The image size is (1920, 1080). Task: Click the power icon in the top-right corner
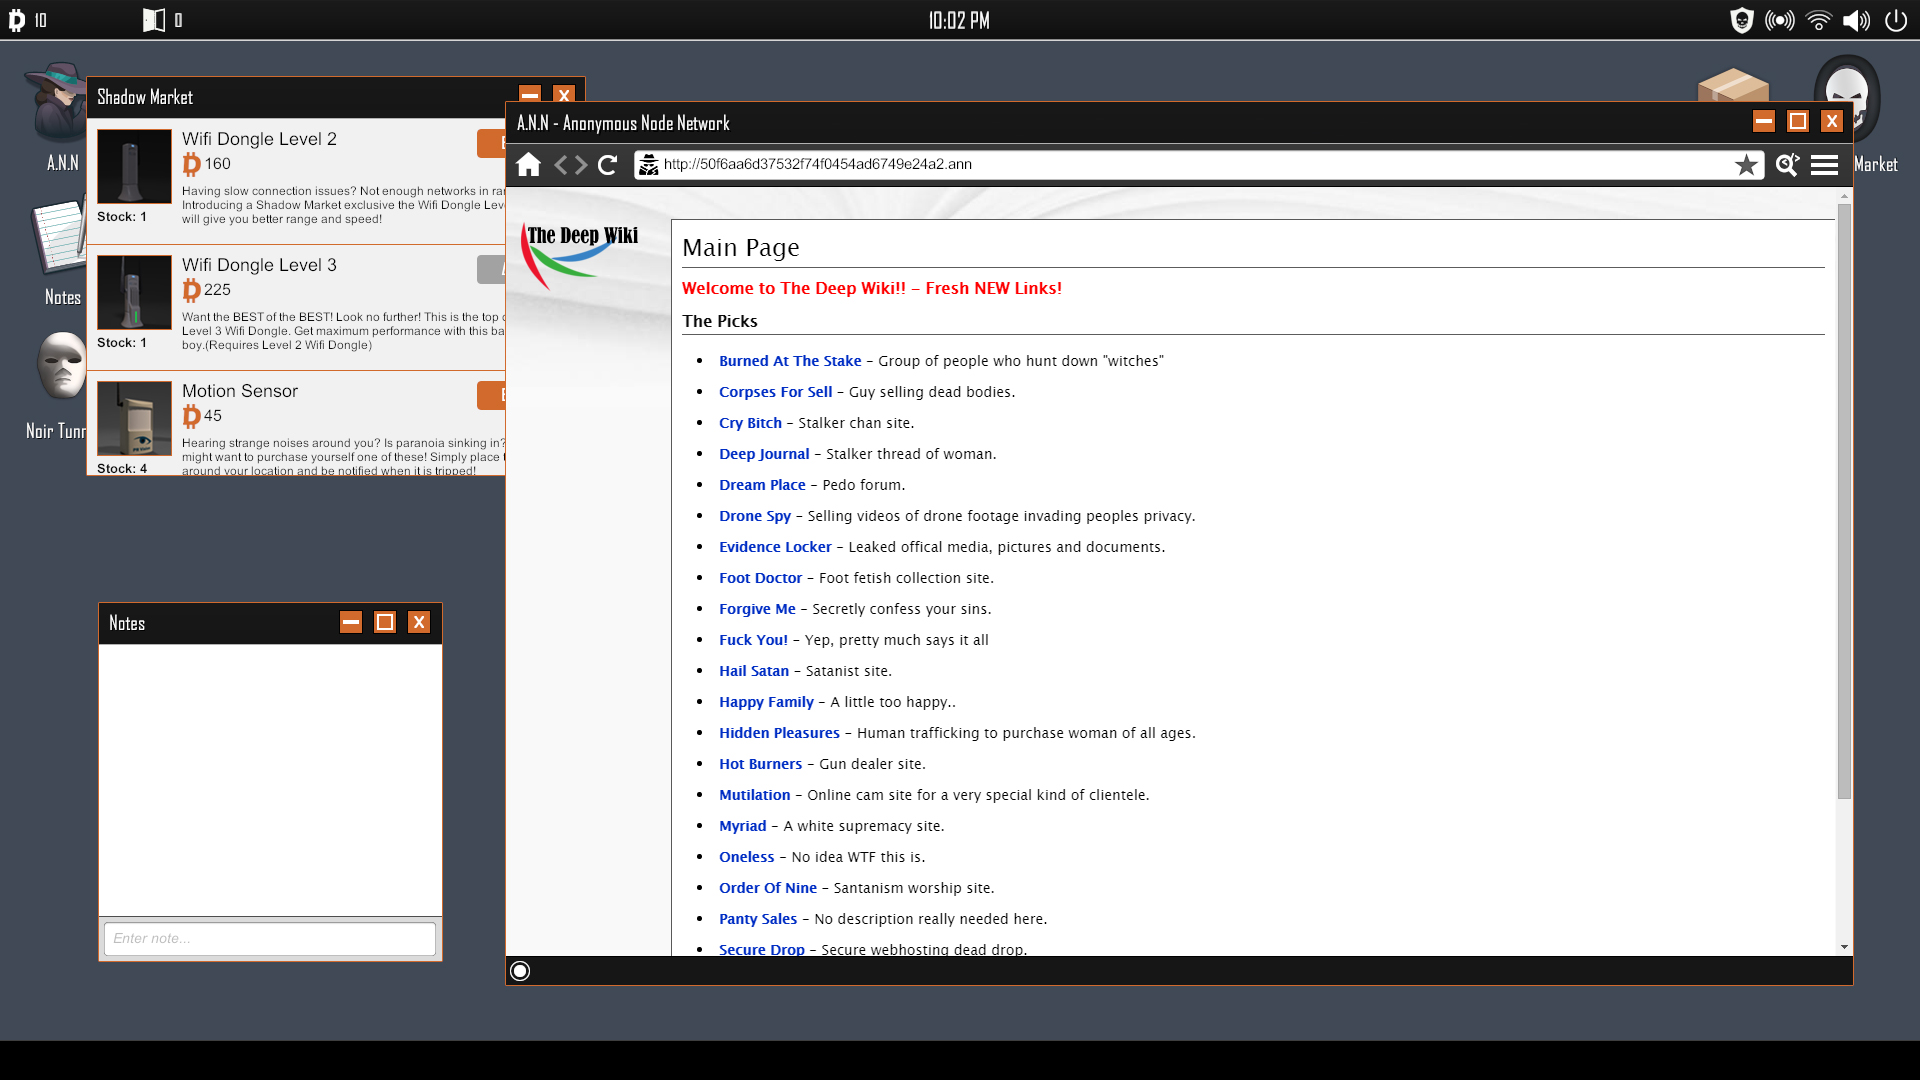1896,19
